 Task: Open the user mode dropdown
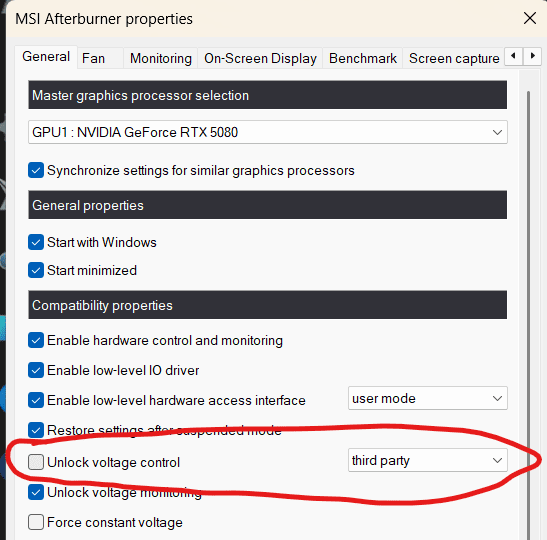(x=427, y=398)
